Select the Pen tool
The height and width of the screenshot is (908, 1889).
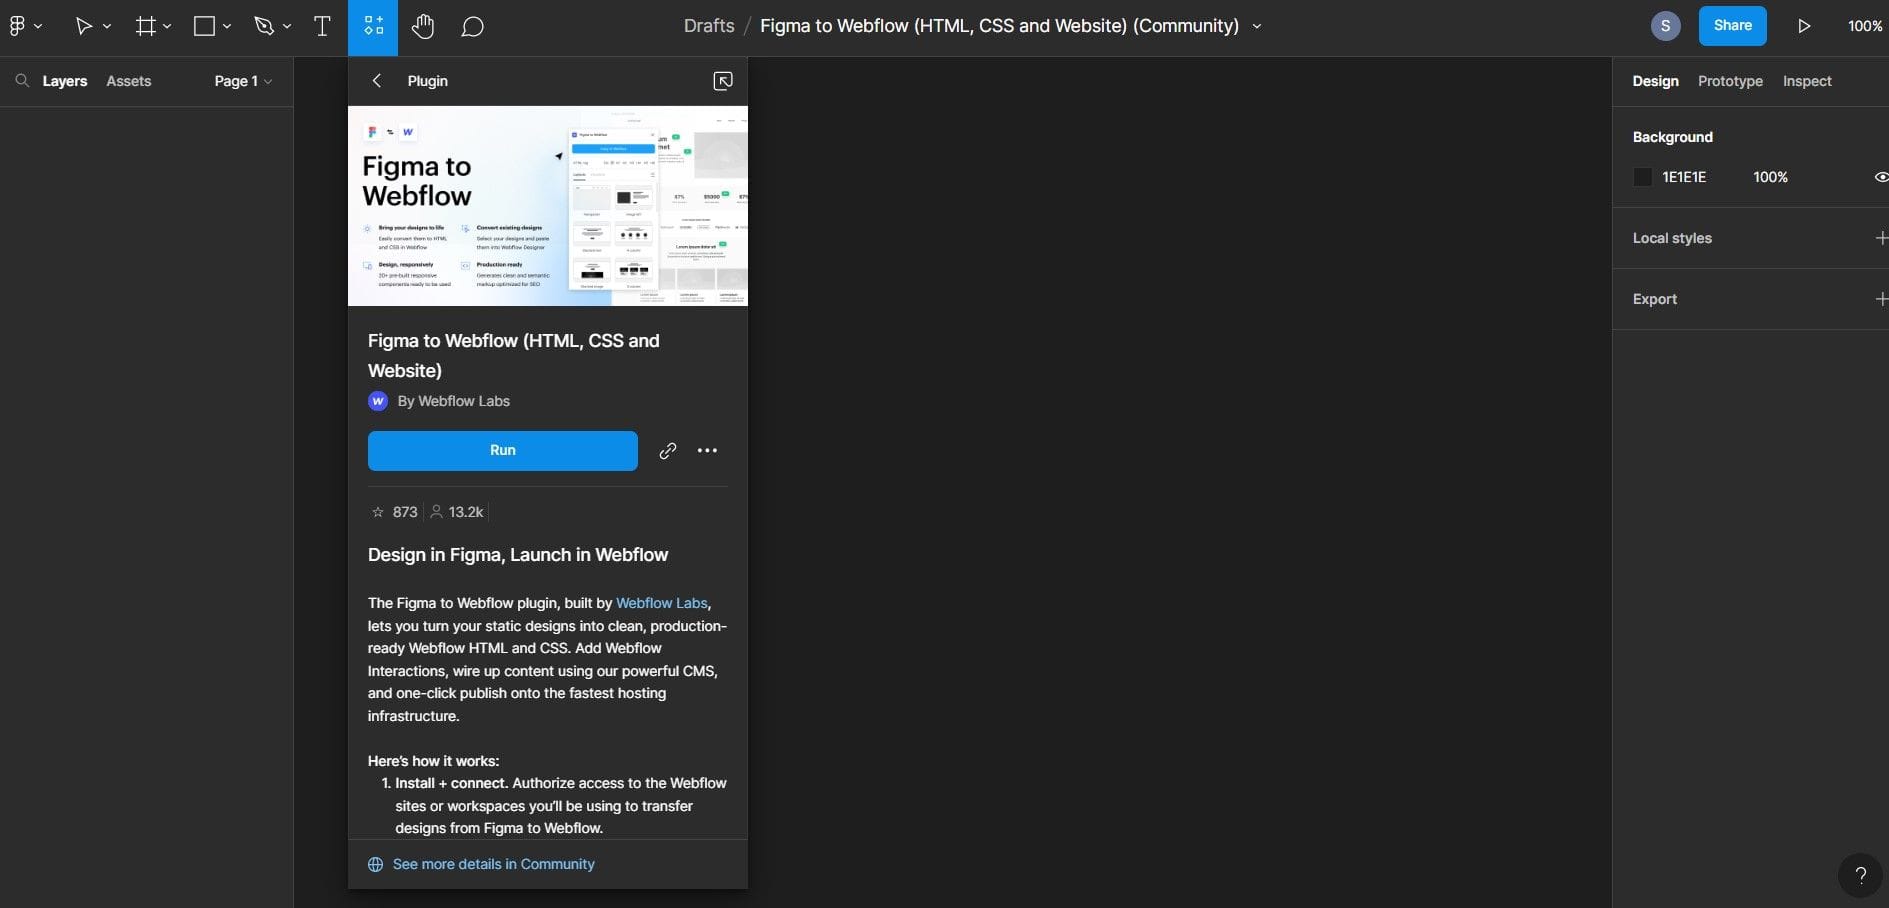tap(263, 26)
